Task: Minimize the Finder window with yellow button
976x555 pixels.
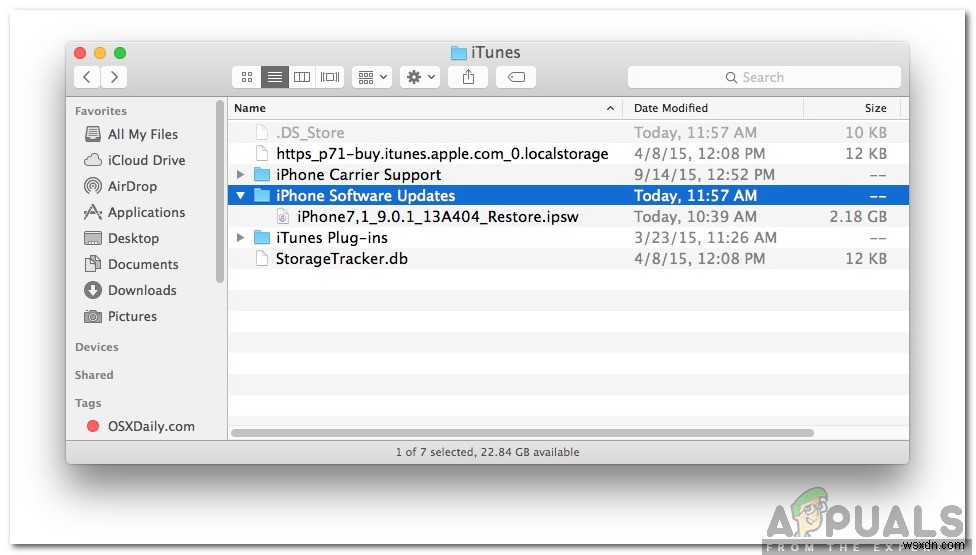Action: (x=100, y=53)
